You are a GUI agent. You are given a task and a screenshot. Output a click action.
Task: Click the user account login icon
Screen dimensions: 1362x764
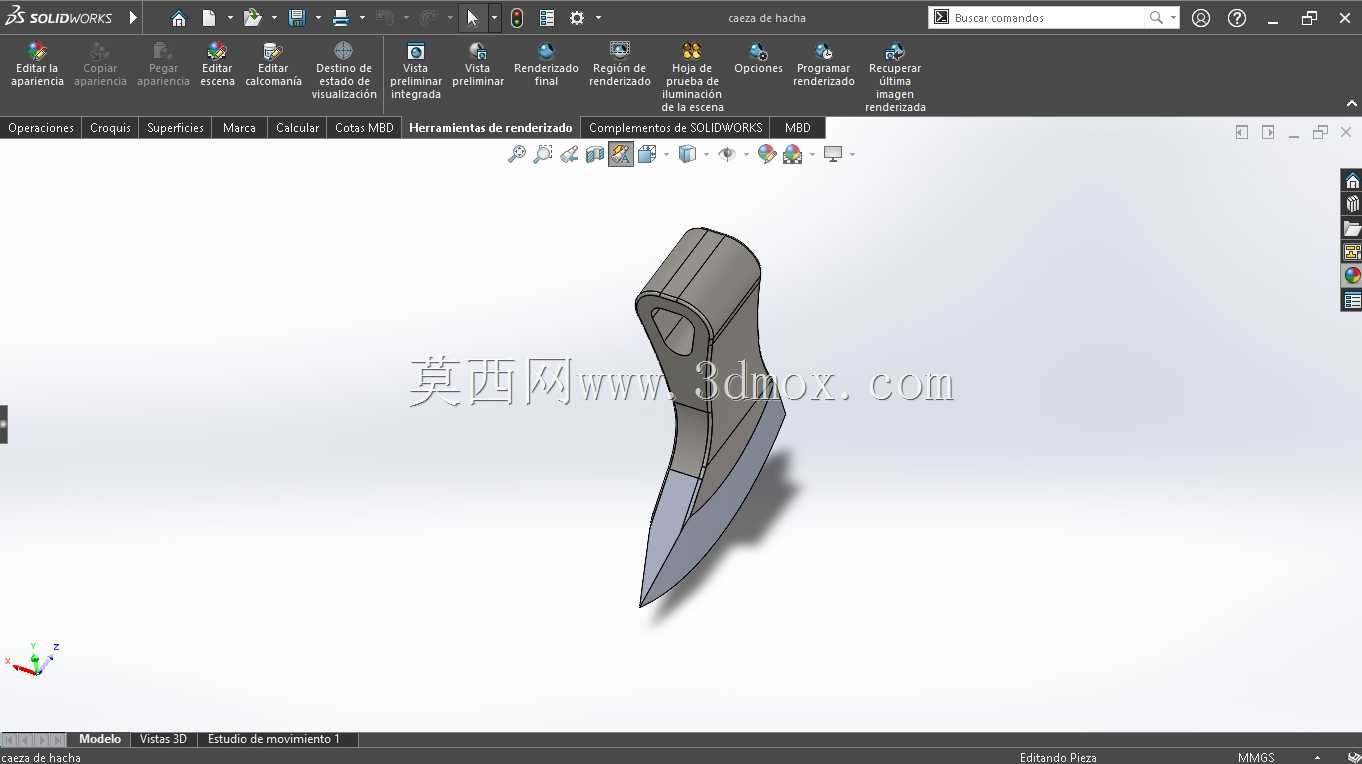click(1201, 18)
